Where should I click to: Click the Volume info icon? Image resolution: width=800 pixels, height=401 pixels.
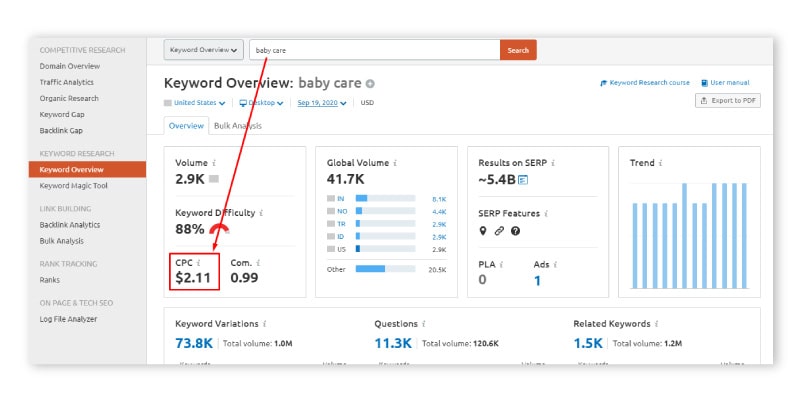point(214,163)
